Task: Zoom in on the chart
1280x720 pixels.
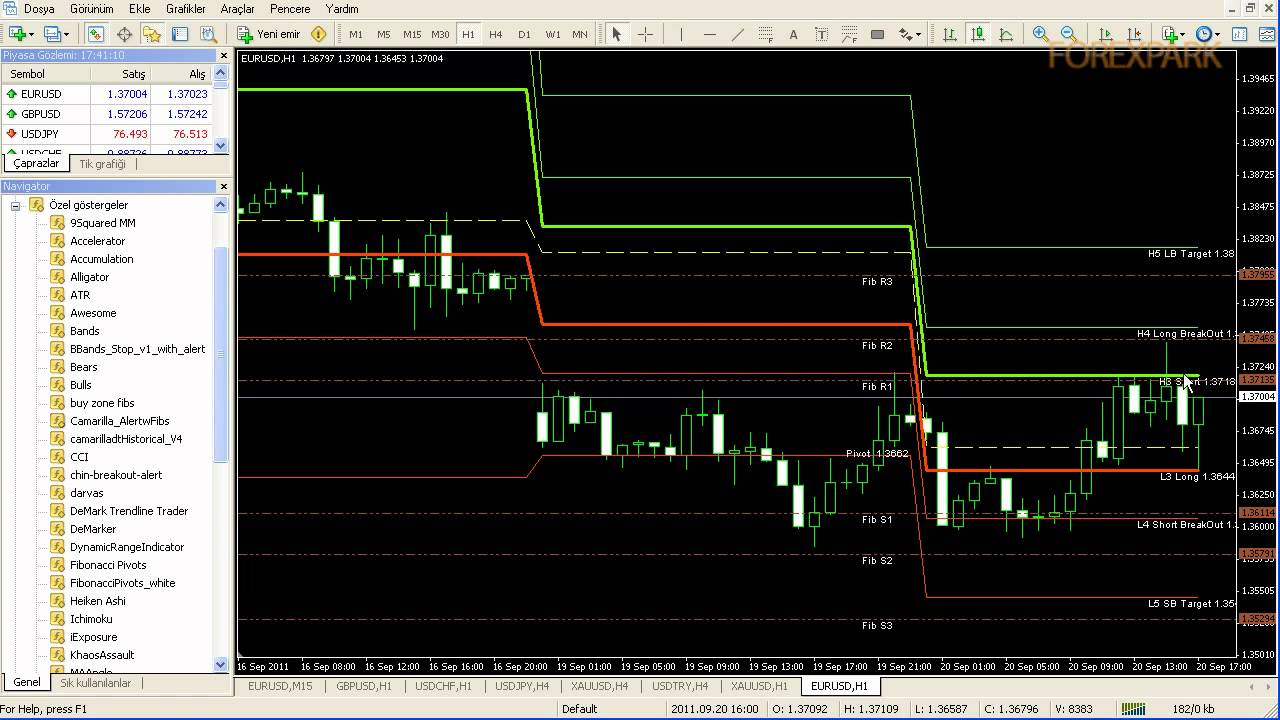Action: point(1041,34)
